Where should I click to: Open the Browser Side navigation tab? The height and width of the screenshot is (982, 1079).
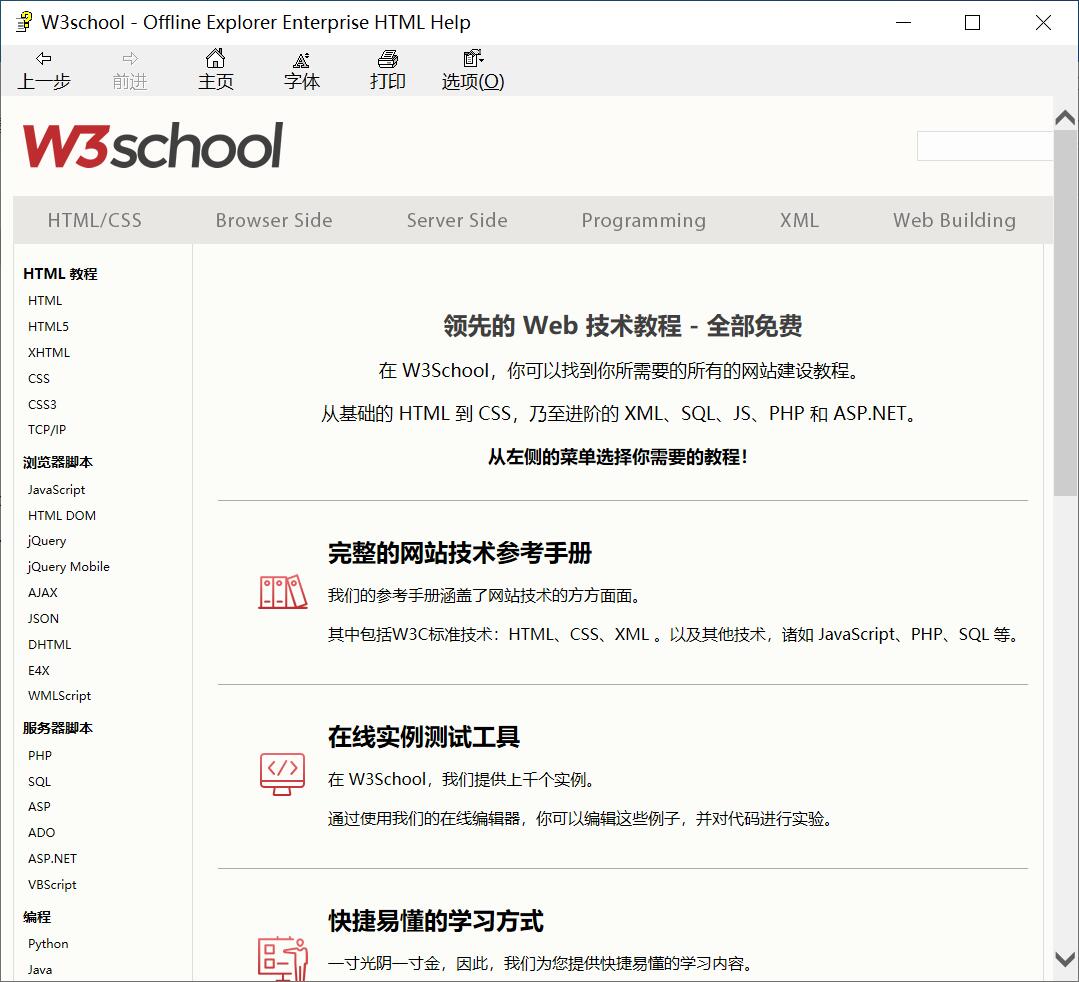tap(274, 220)
